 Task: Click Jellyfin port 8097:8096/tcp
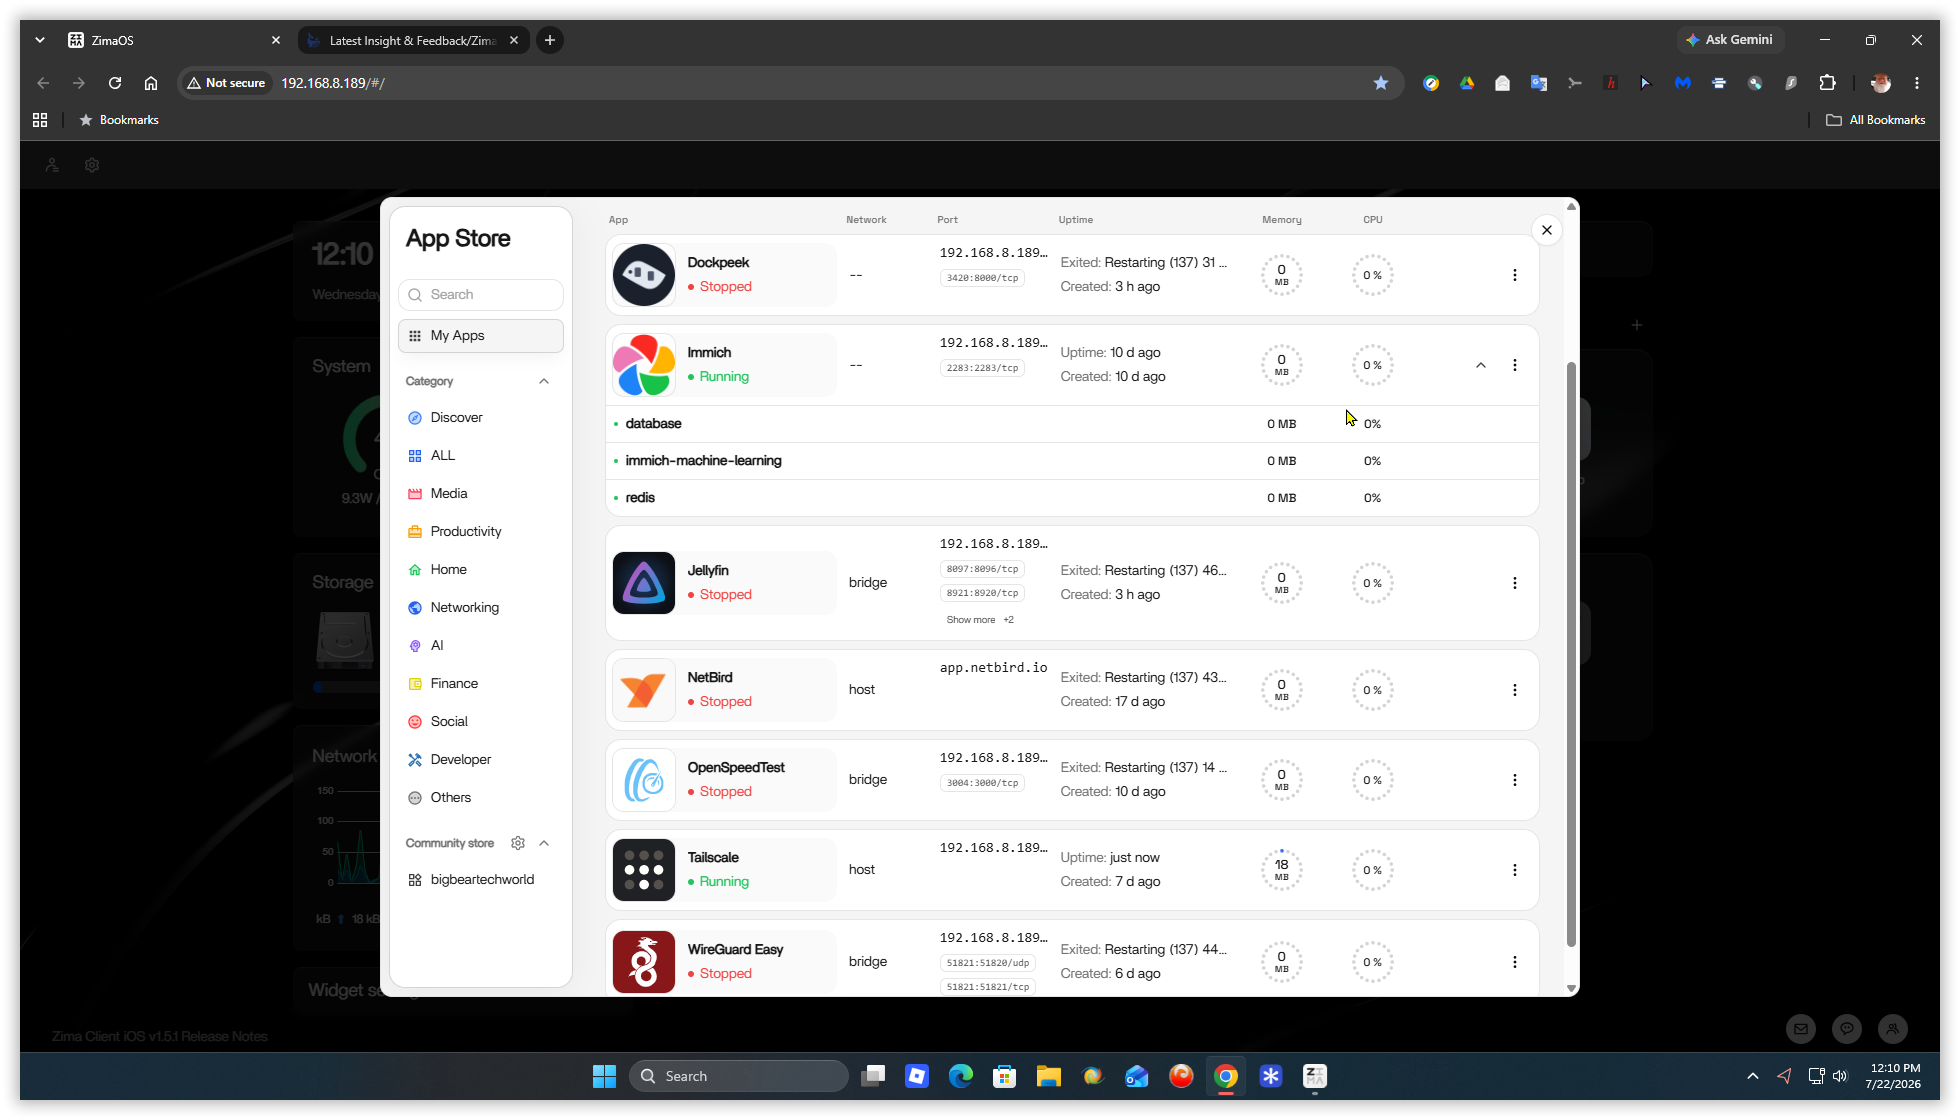982,569
